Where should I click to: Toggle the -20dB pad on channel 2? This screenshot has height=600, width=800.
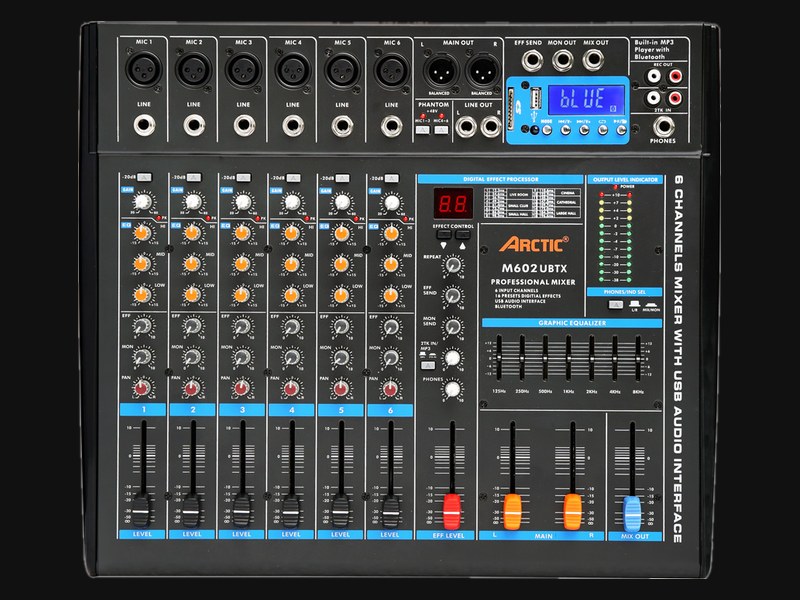tap(194, 177)
